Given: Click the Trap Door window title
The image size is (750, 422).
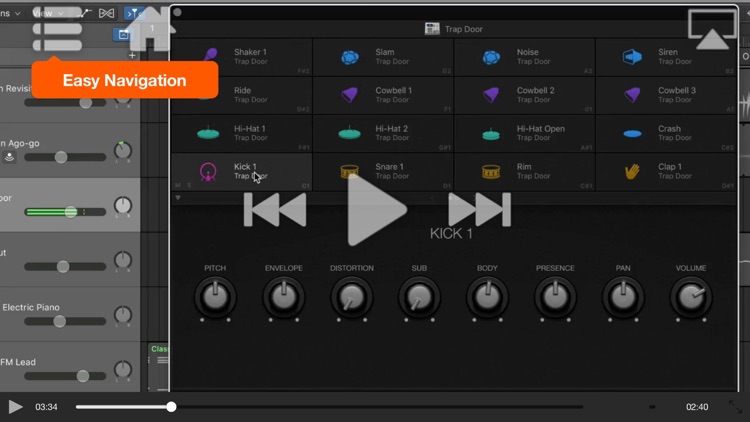Looking at the screenshot, I should point(463,29).
